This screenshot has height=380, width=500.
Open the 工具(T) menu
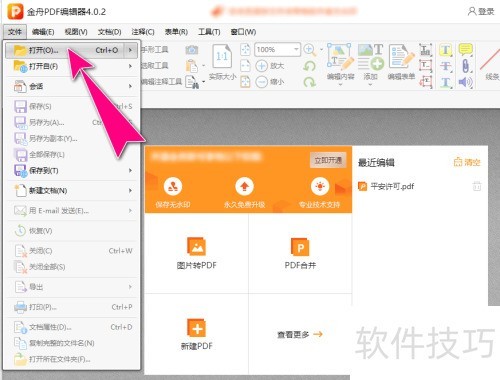pyautogui.click(x=209, y=32)
